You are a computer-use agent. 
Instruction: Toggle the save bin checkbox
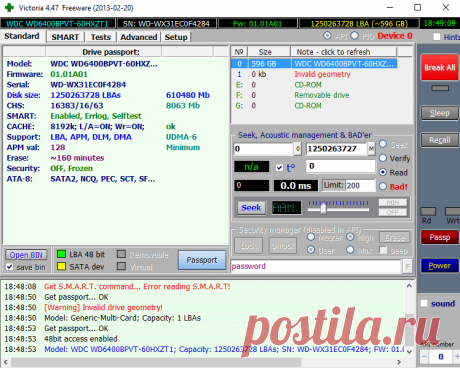tap(10, 267)
